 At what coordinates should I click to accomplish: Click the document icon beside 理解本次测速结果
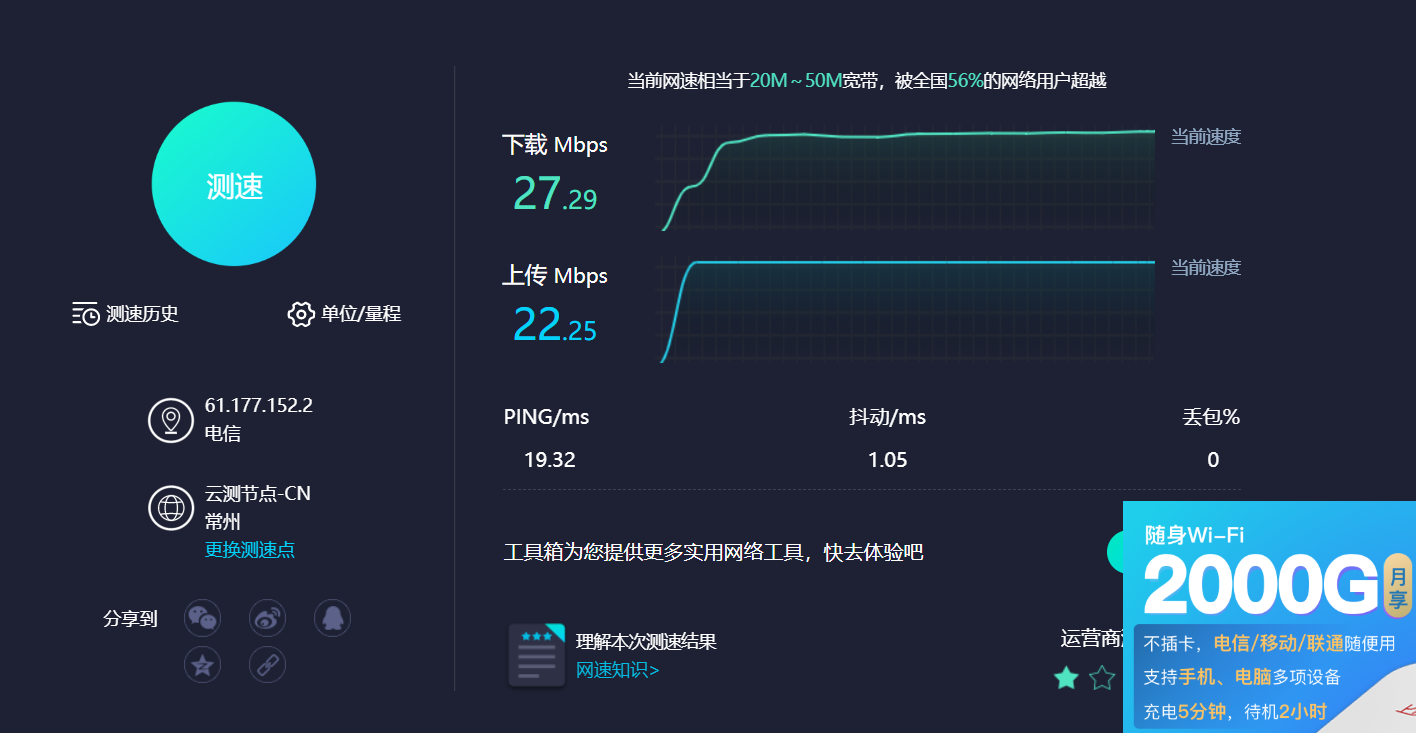[537, 655]
